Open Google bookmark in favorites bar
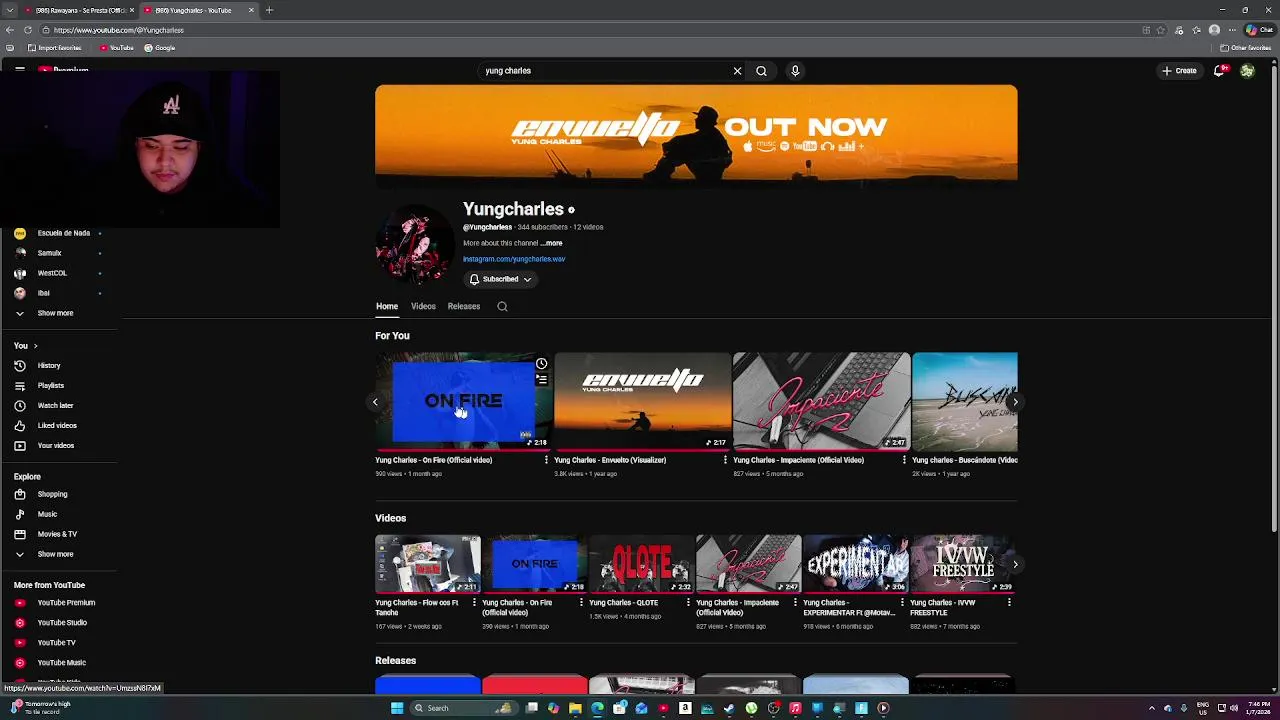 click(160, 48)
